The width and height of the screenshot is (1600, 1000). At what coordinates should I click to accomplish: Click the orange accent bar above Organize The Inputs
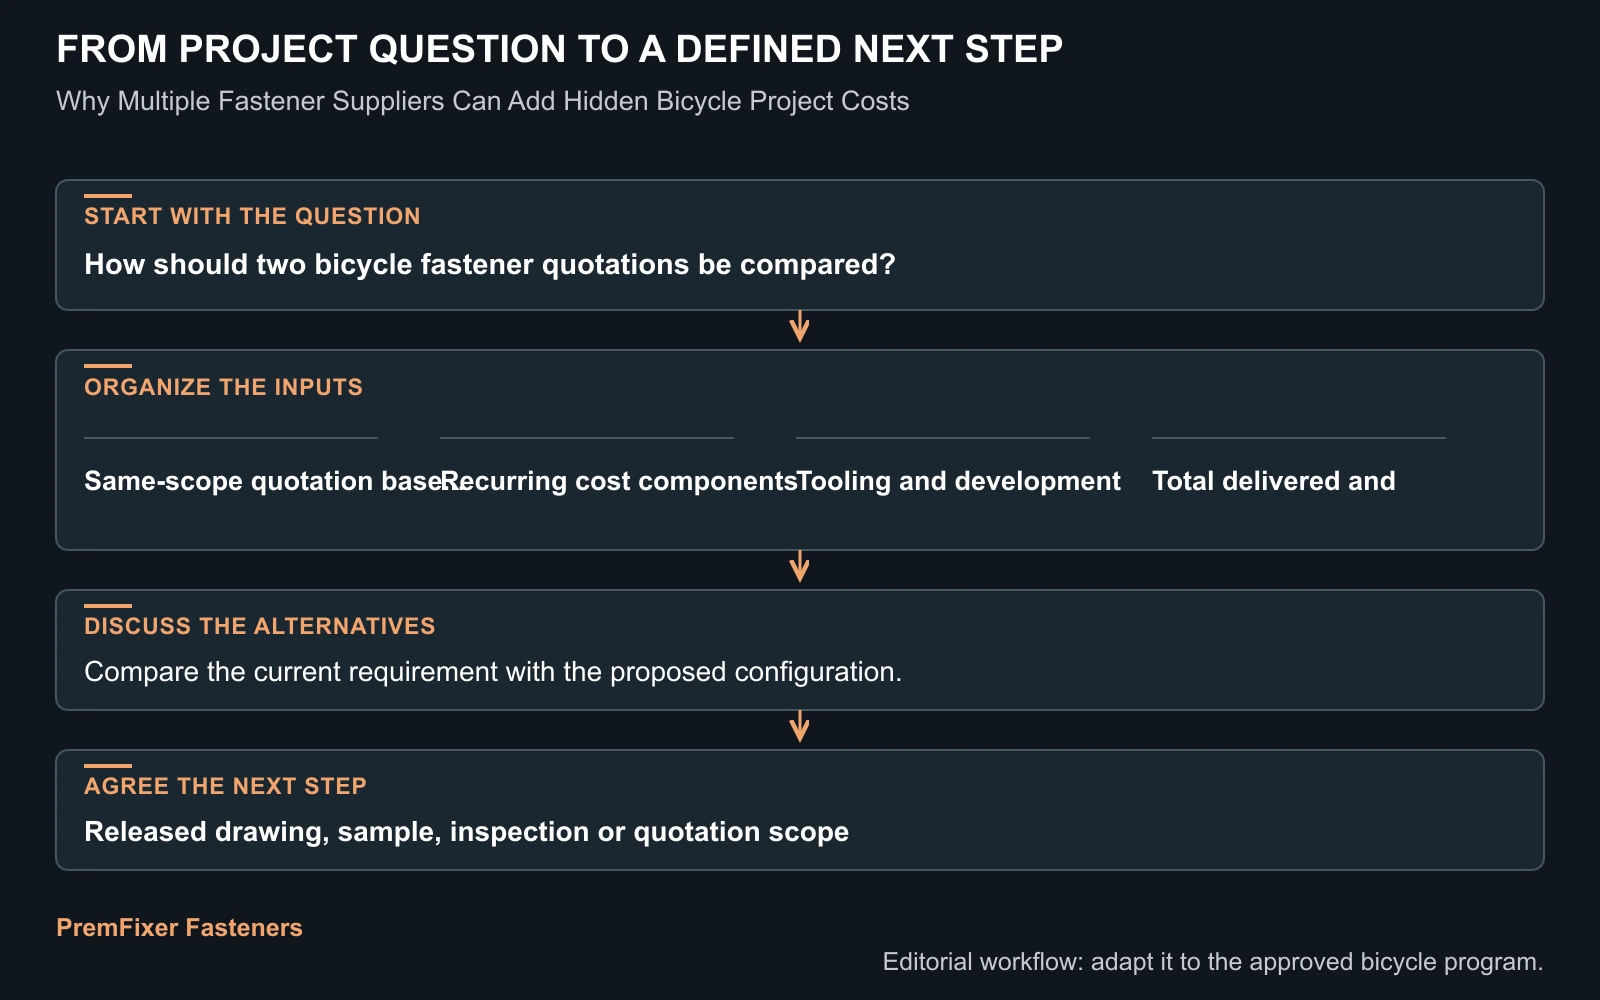108,366
